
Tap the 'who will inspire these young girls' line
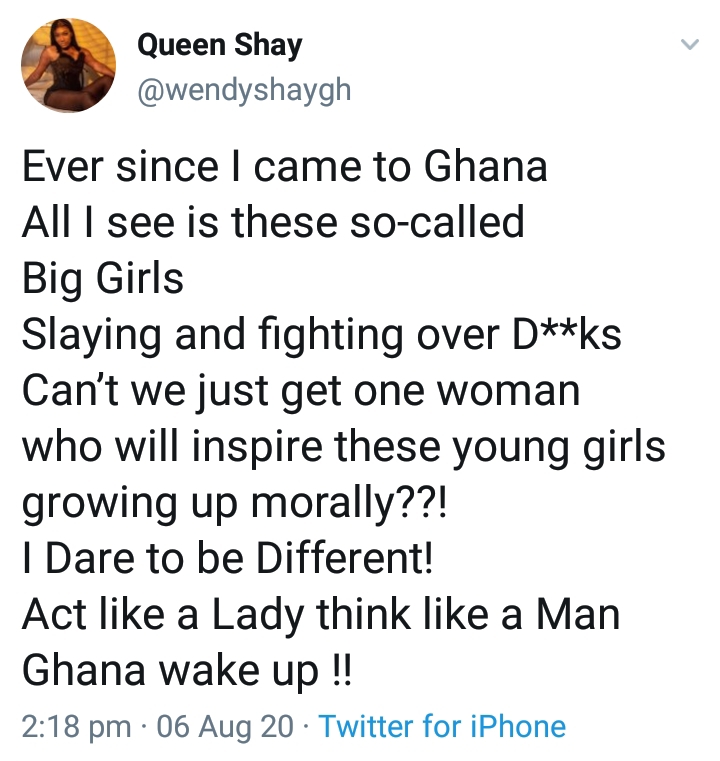pyautogui.click(x=344, y=447)
